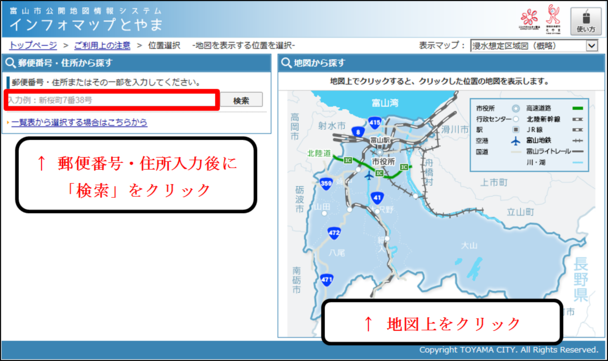Click 市役所 label on the map
The width and height of the screenshot is (608, 361).
click(x=383, y=161)
